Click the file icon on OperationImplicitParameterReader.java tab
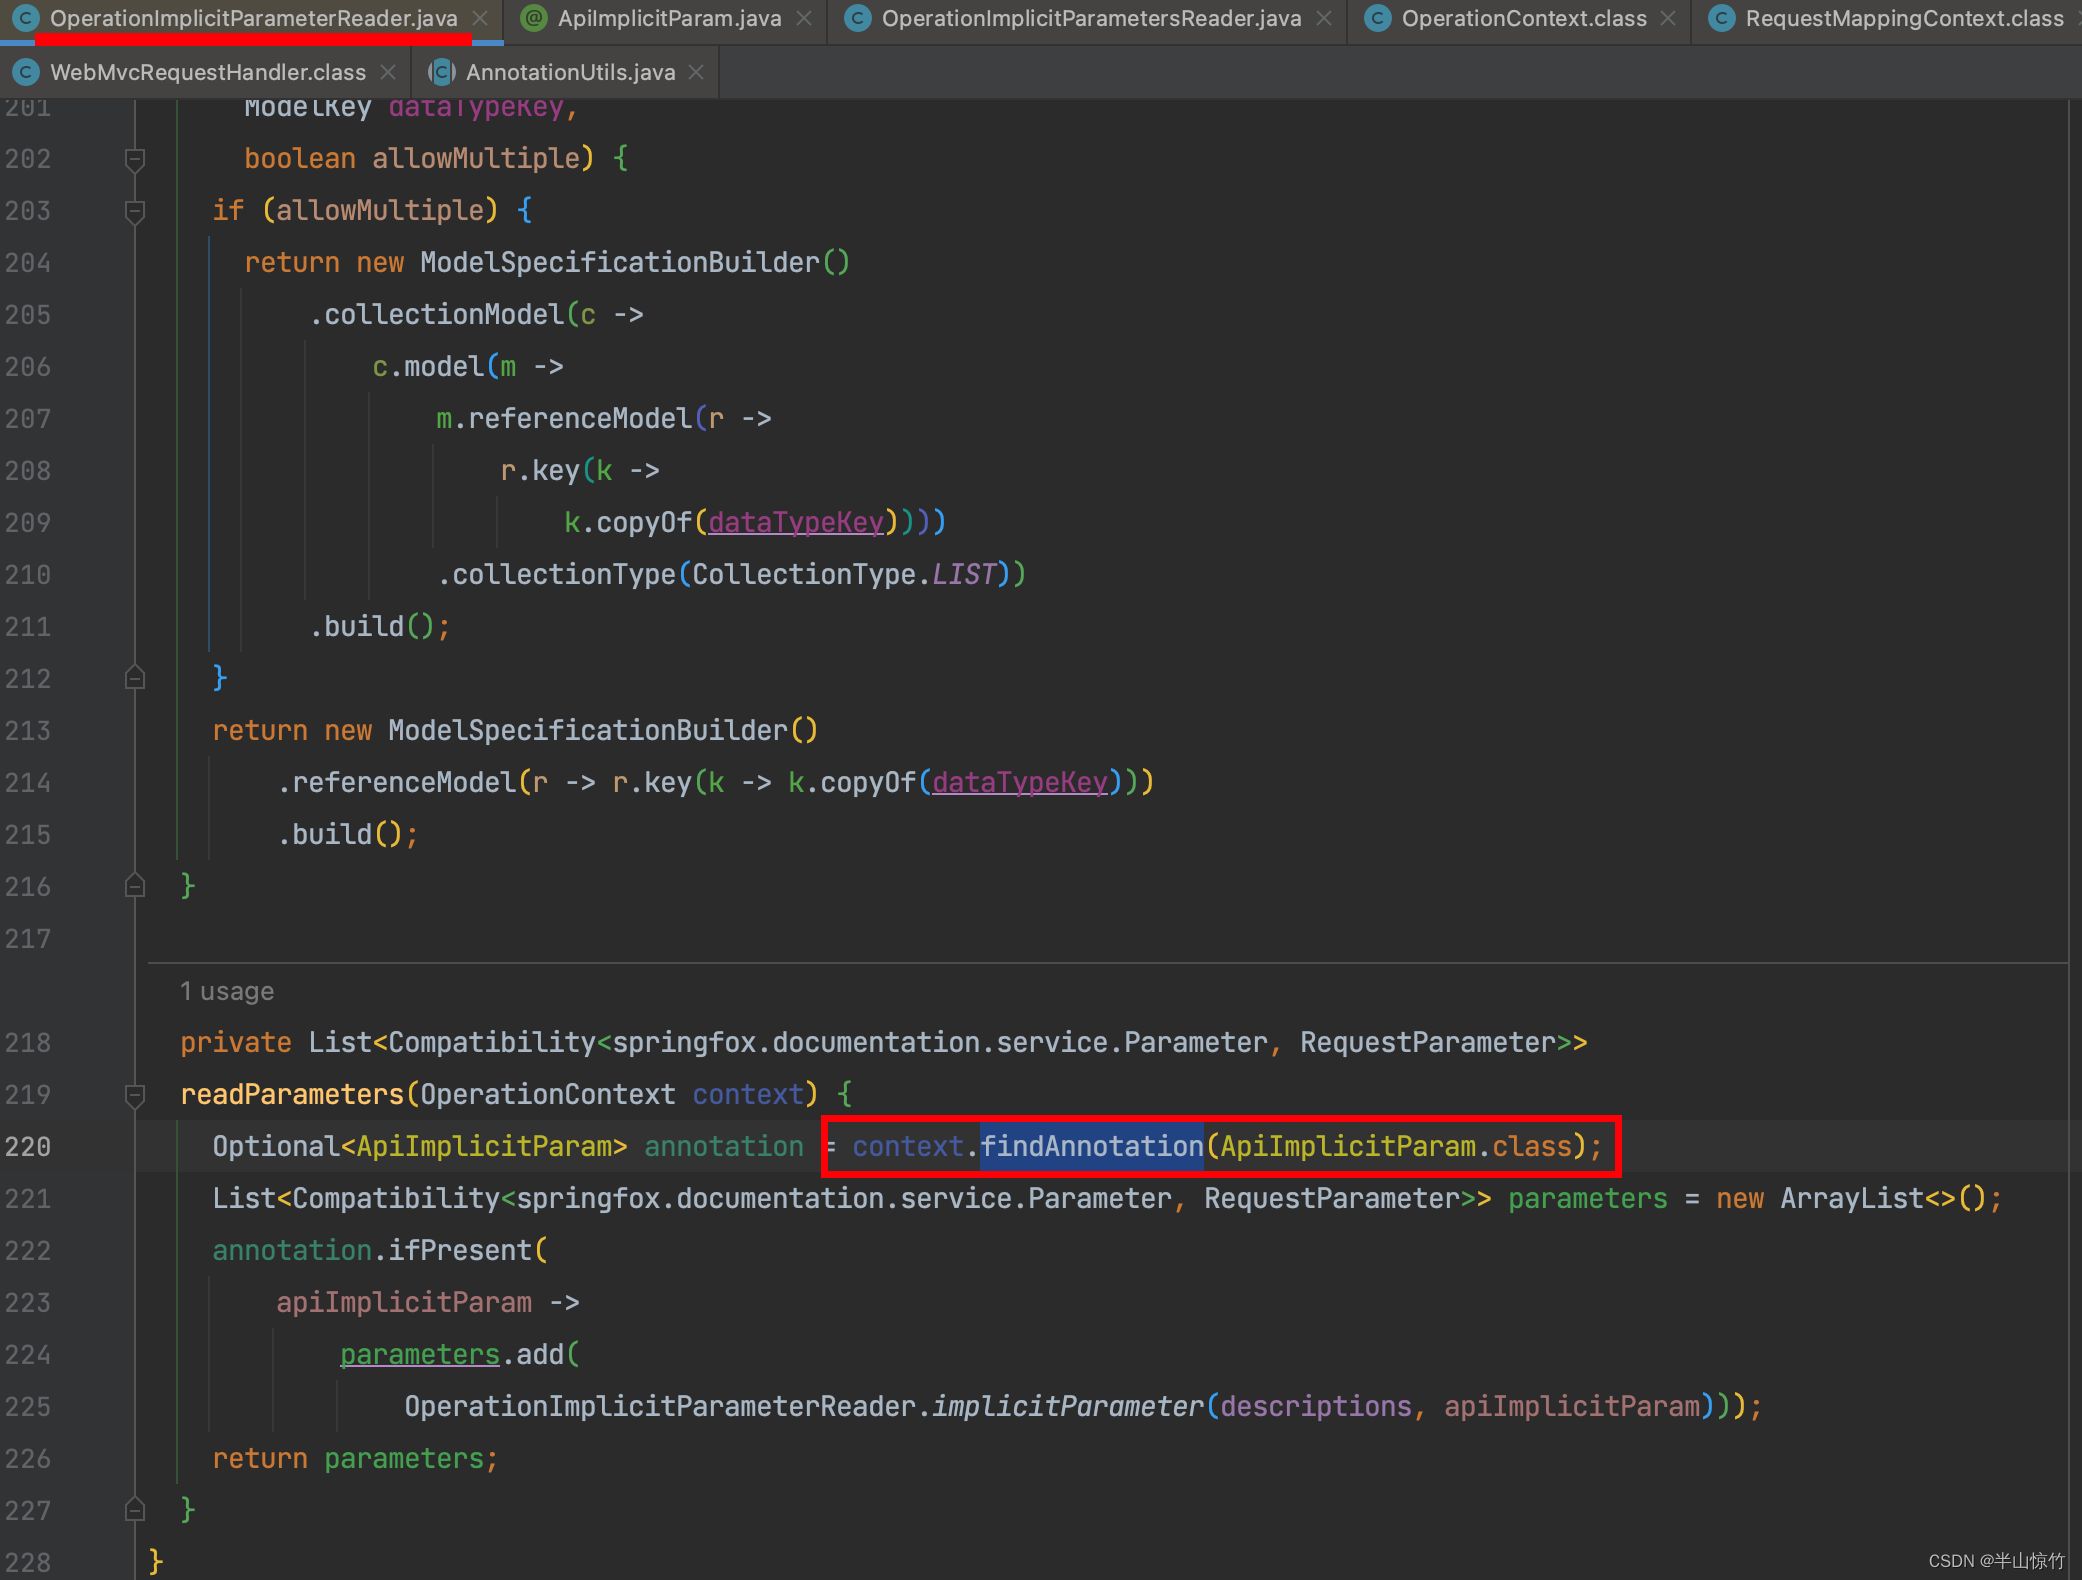2082x1580 pixels. click(x=25, y=18)
